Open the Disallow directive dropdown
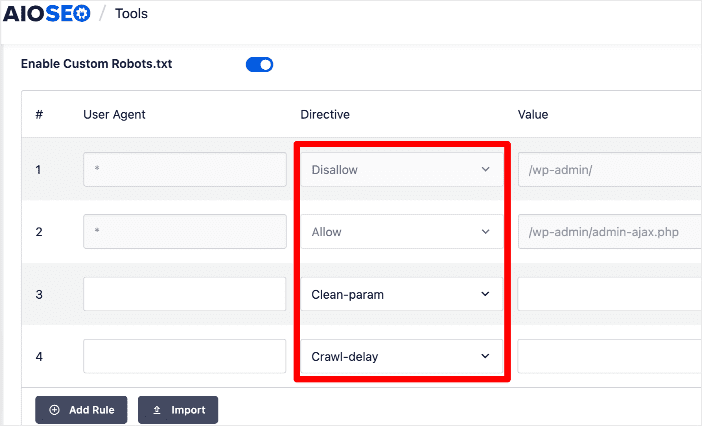Image resolution: width=702 pixels, height=426 pixels. (x=402, y=170)
